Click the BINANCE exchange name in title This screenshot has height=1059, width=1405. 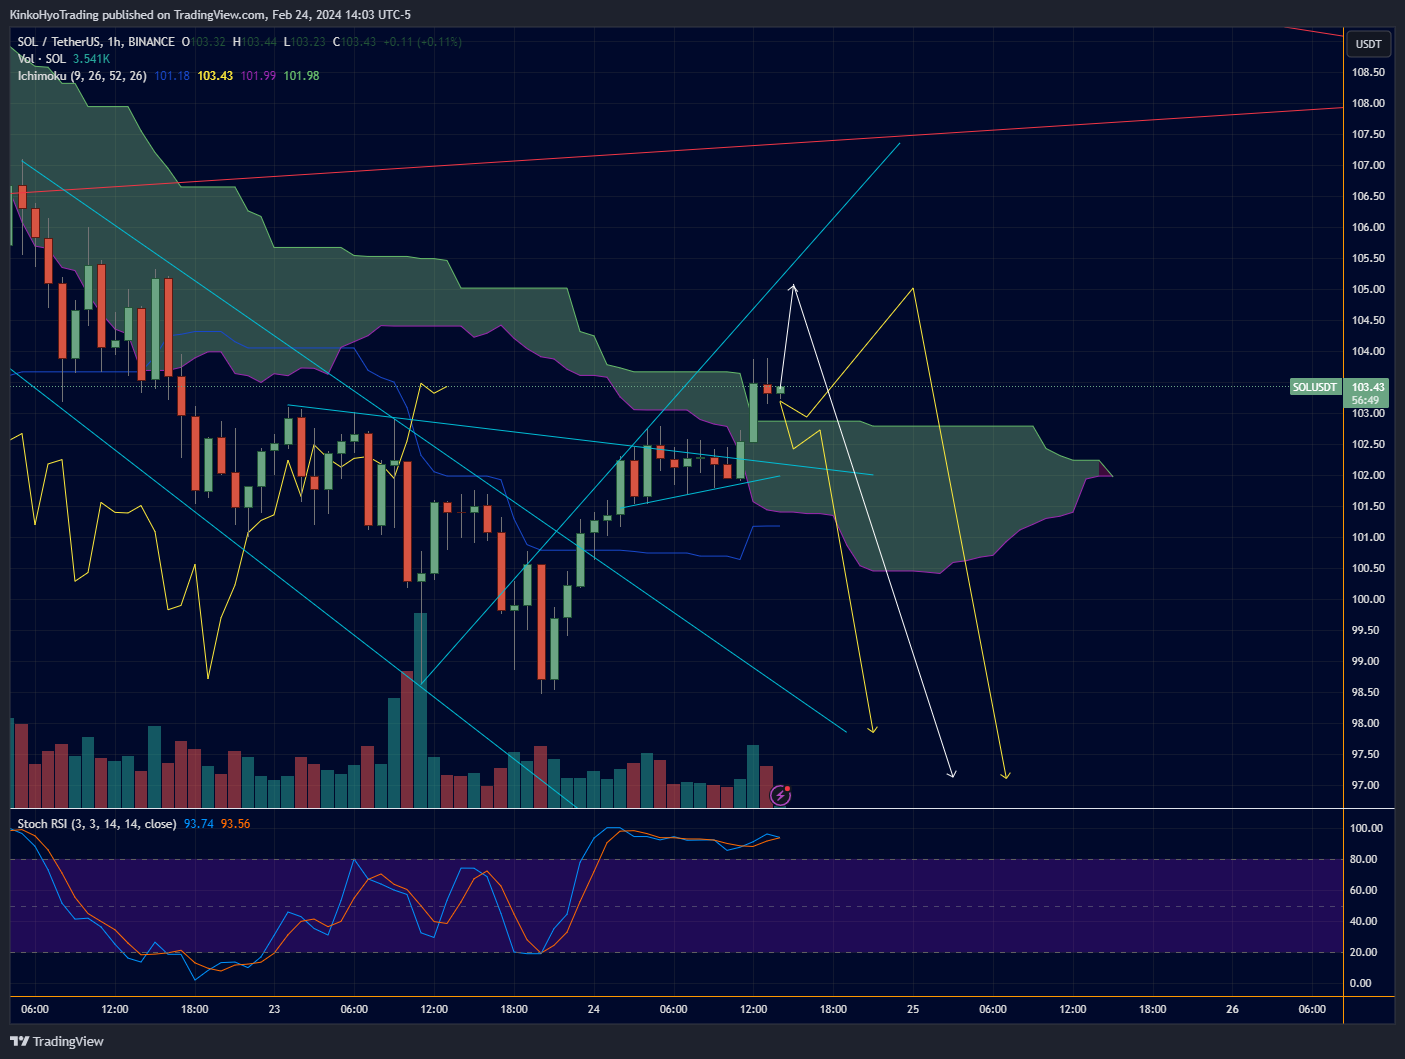tap(151, 42)
